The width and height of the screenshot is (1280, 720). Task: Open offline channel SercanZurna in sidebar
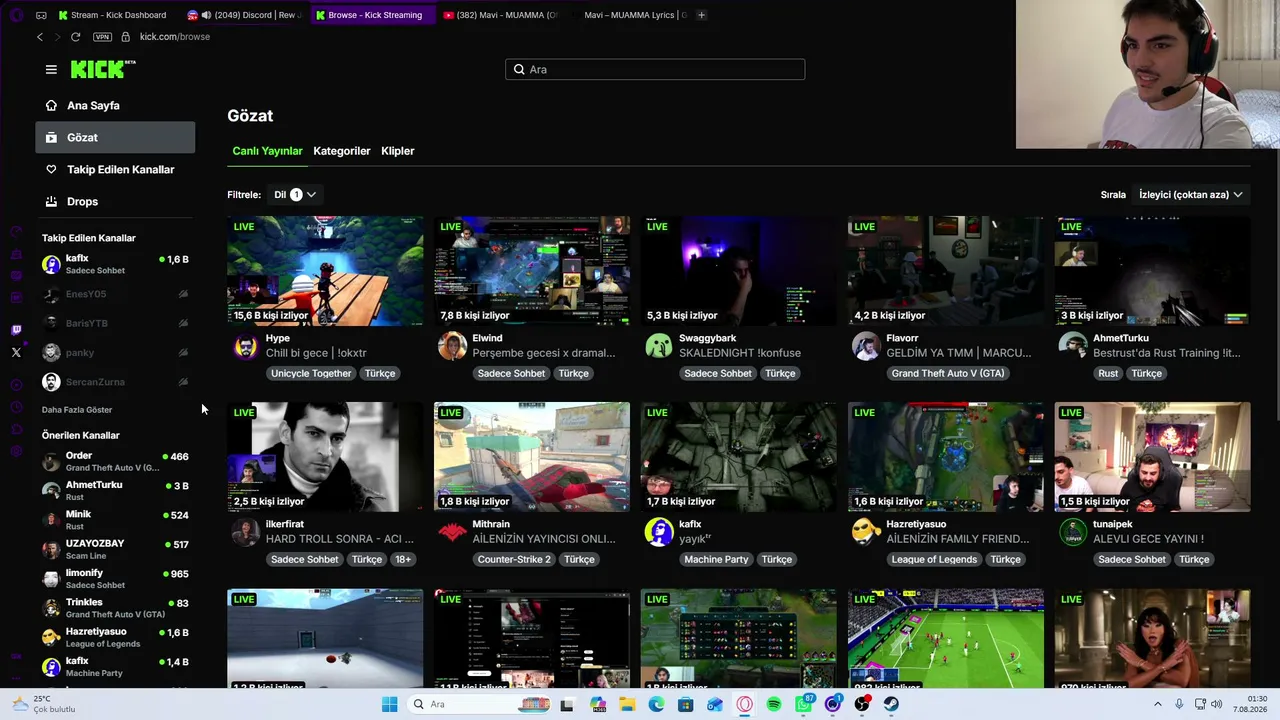tap(115, 382)
